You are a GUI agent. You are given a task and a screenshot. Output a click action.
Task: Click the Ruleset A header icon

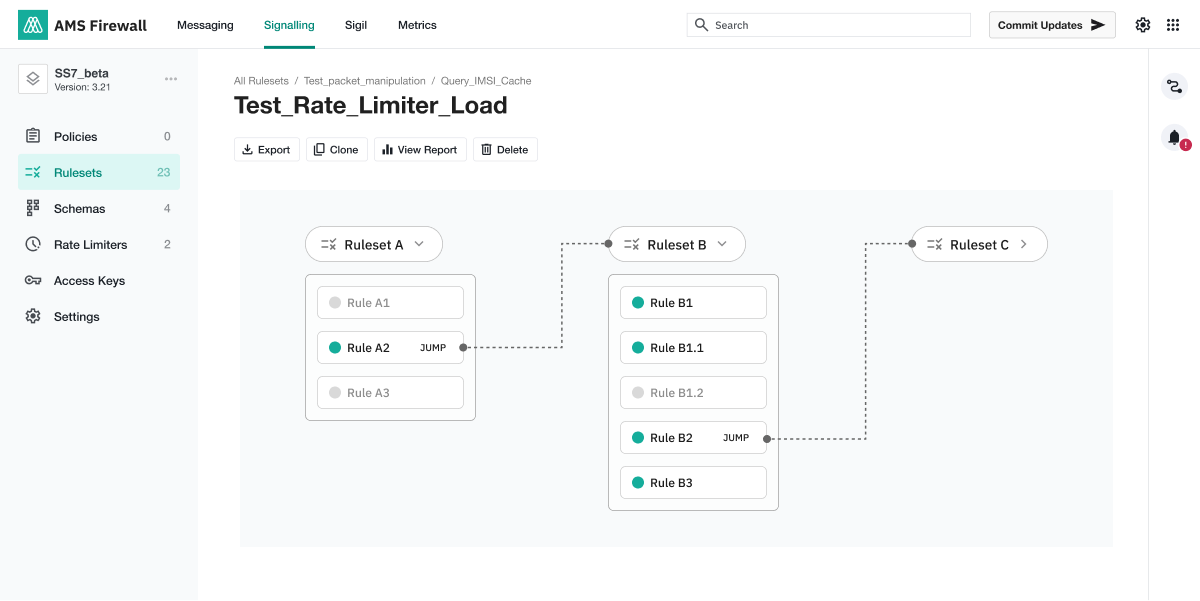(x=329, y=244)
